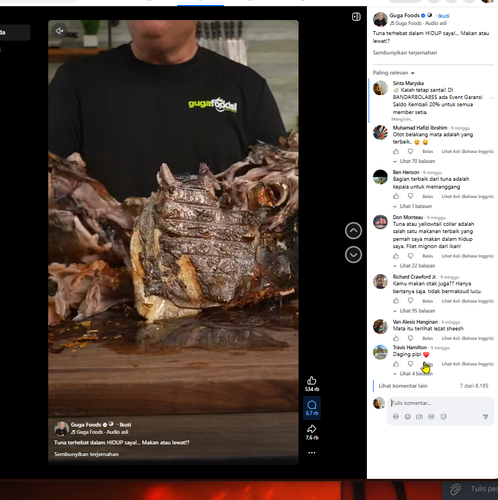
Task: Love-react to Travis Hamilton's comment
Action: click(410, 364)
